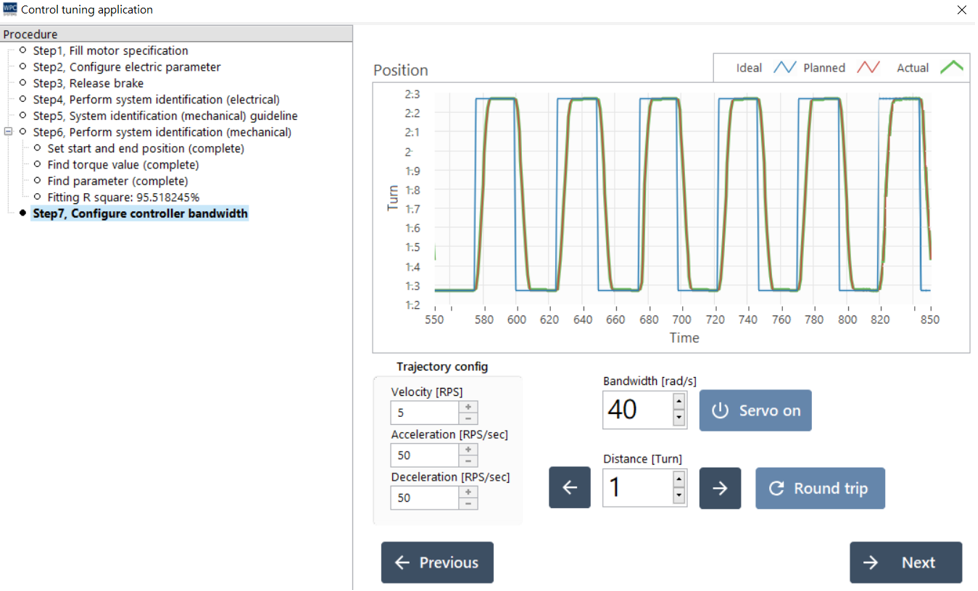Viewport: 978px width, 591px height.
Task: Decrease Deceleration using its down spinner
Action: pyautogui.click(x=469, y=502)
